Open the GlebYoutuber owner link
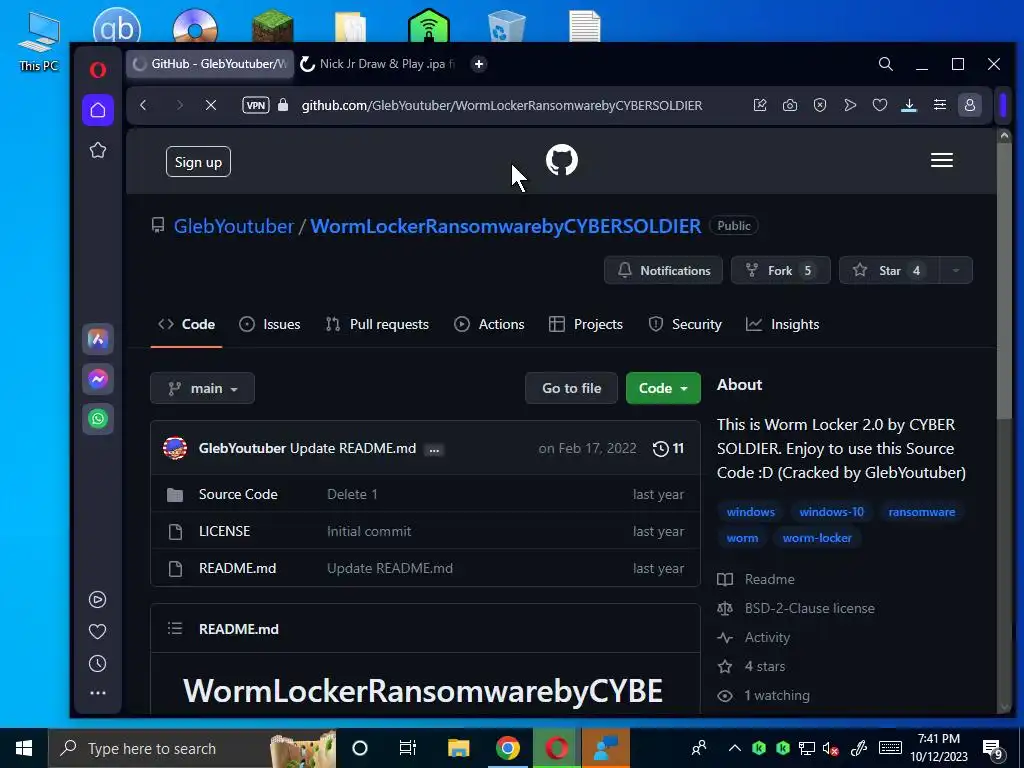Screen dimensions: 1024x768 [x=234, y=226]
